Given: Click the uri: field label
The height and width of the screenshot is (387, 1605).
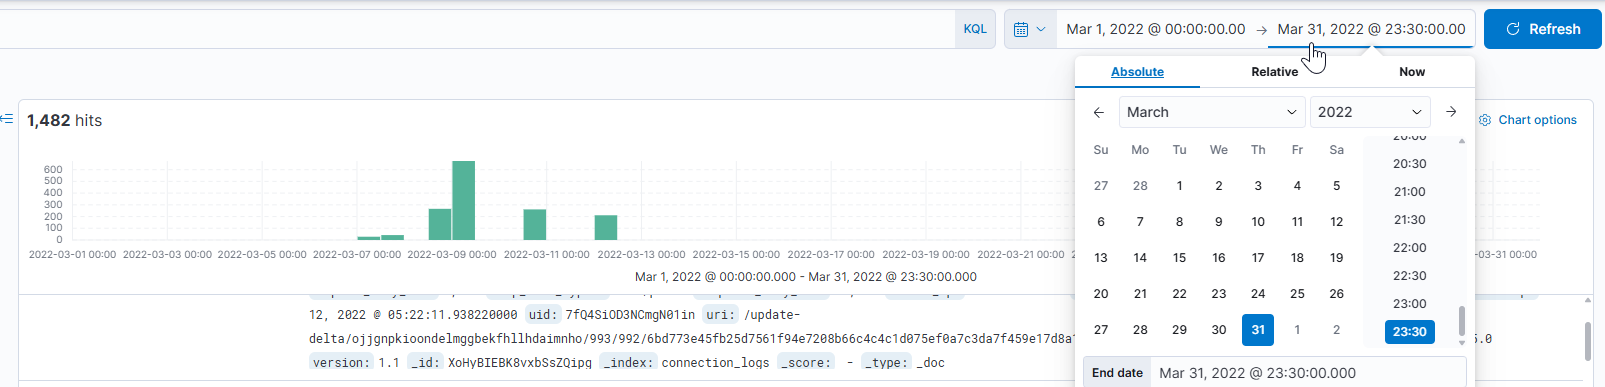Looking at the screenshot, I should pos(720,315).
